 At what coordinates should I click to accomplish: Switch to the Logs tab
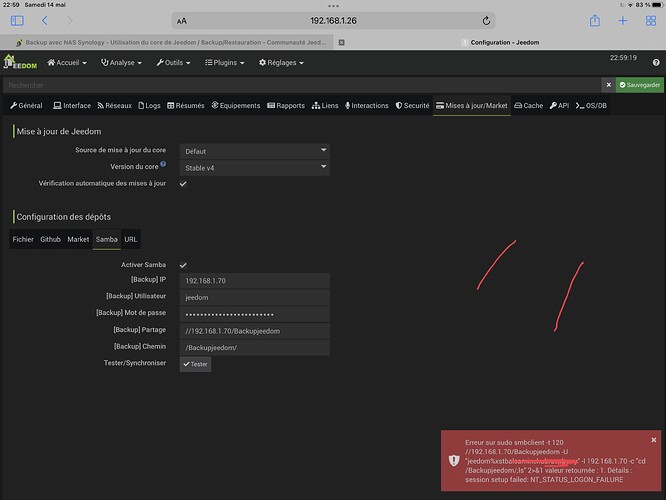coord(150,105)
